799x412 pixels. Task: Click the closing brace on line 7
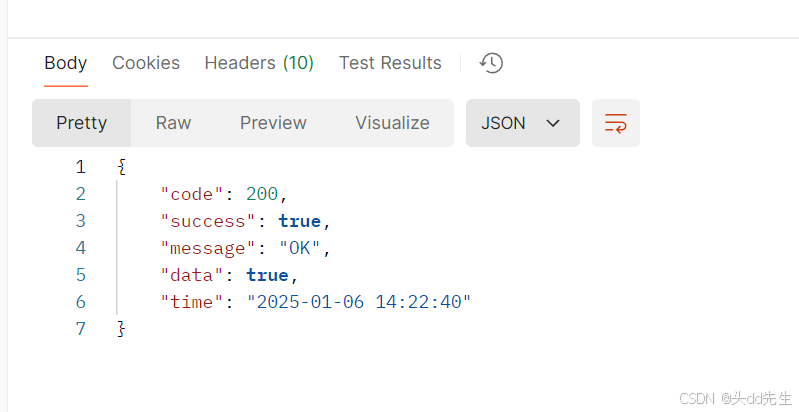(x=121, y=329)
